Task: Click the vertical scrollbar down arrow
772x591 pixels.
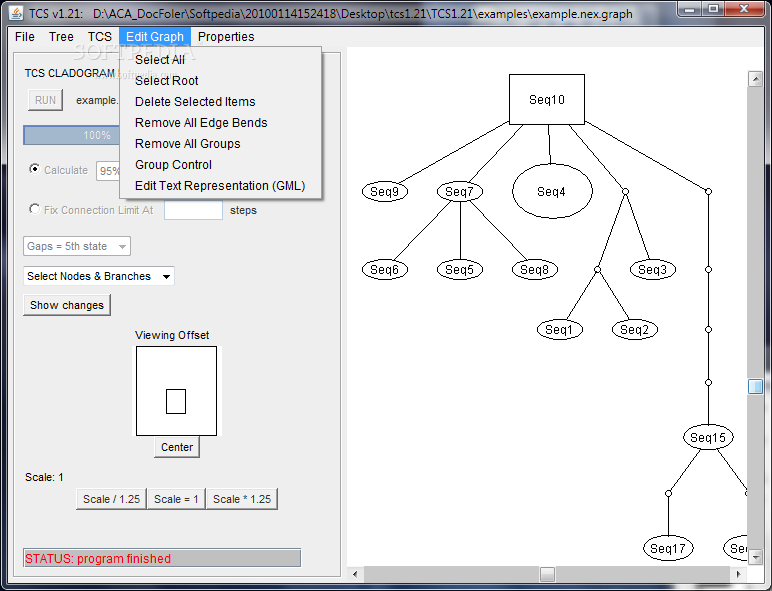Action: click(755, 558)
